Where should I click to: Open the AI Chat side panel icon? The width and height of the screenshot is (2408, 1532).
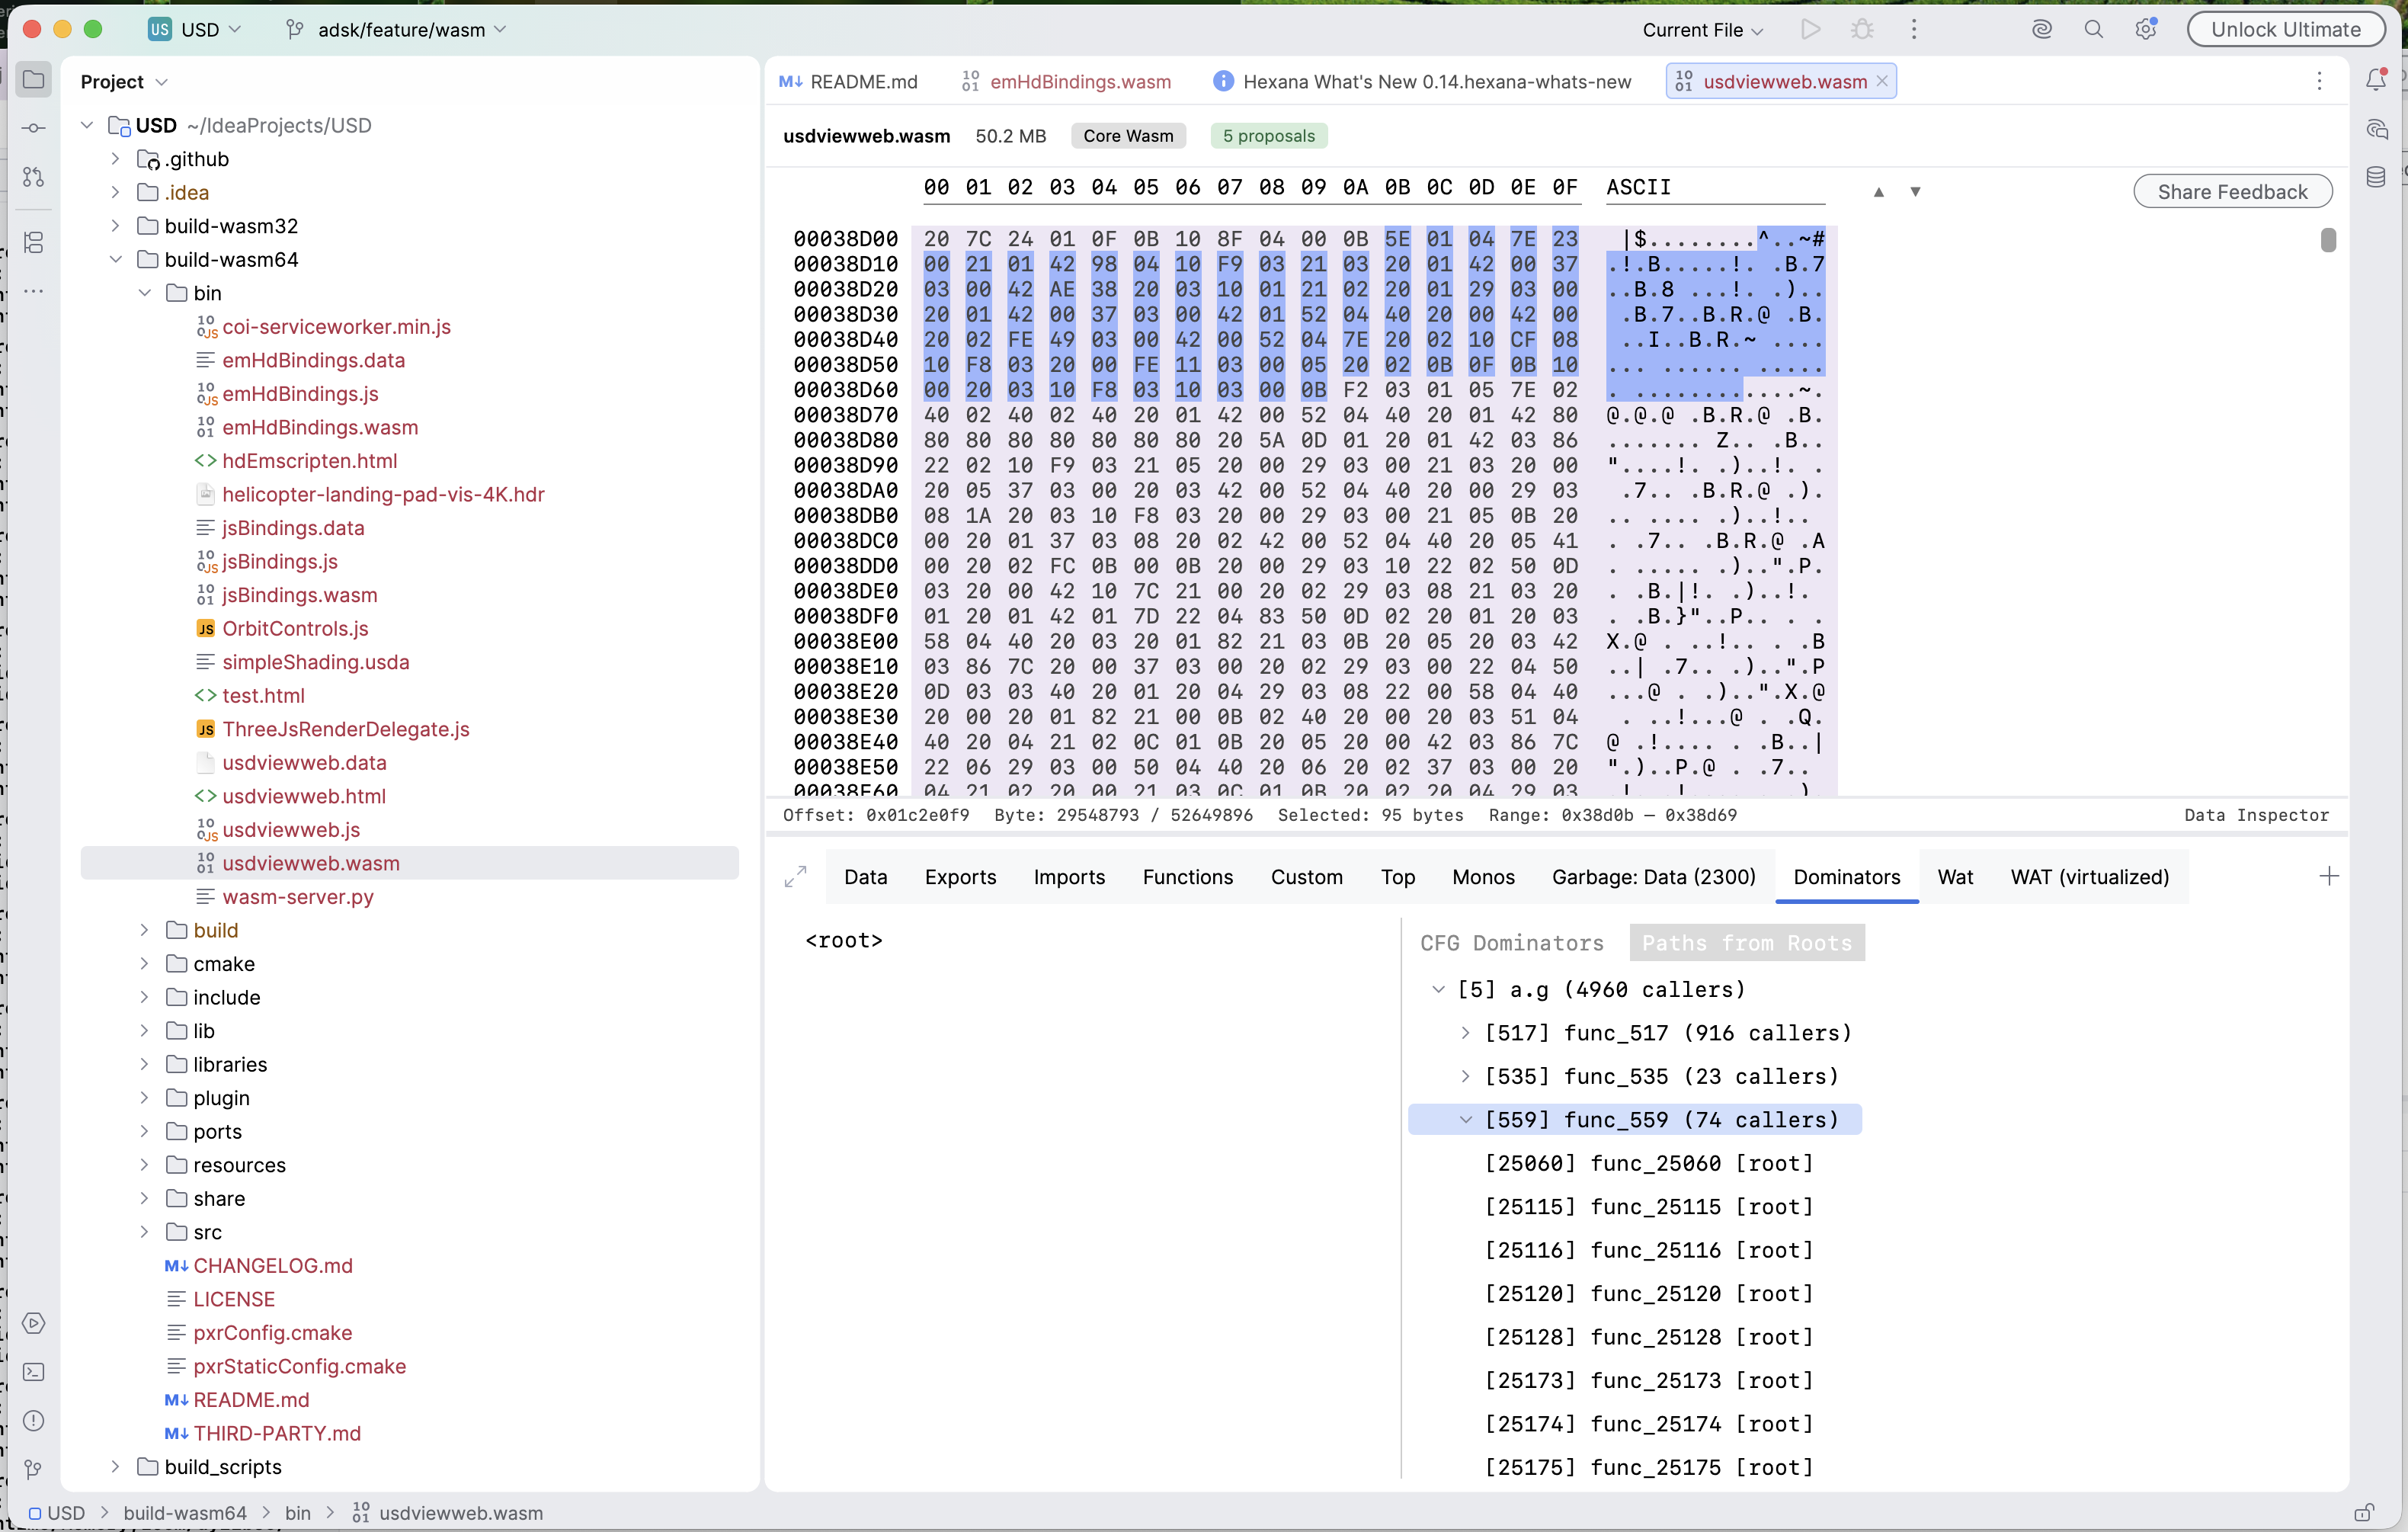point(2377,129)
